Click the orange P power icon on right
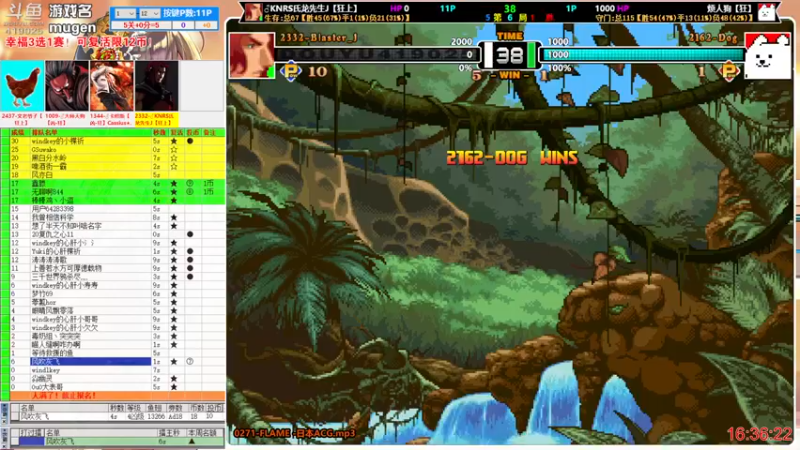The height and width of the screenshot is (450, 800). pyautogui.click(x=729, y=71)
